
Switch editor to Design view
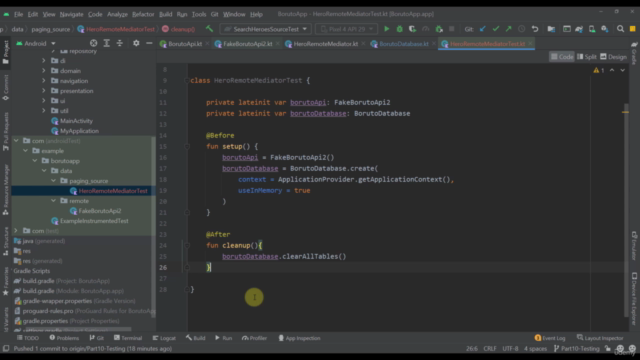coord(613,57)
